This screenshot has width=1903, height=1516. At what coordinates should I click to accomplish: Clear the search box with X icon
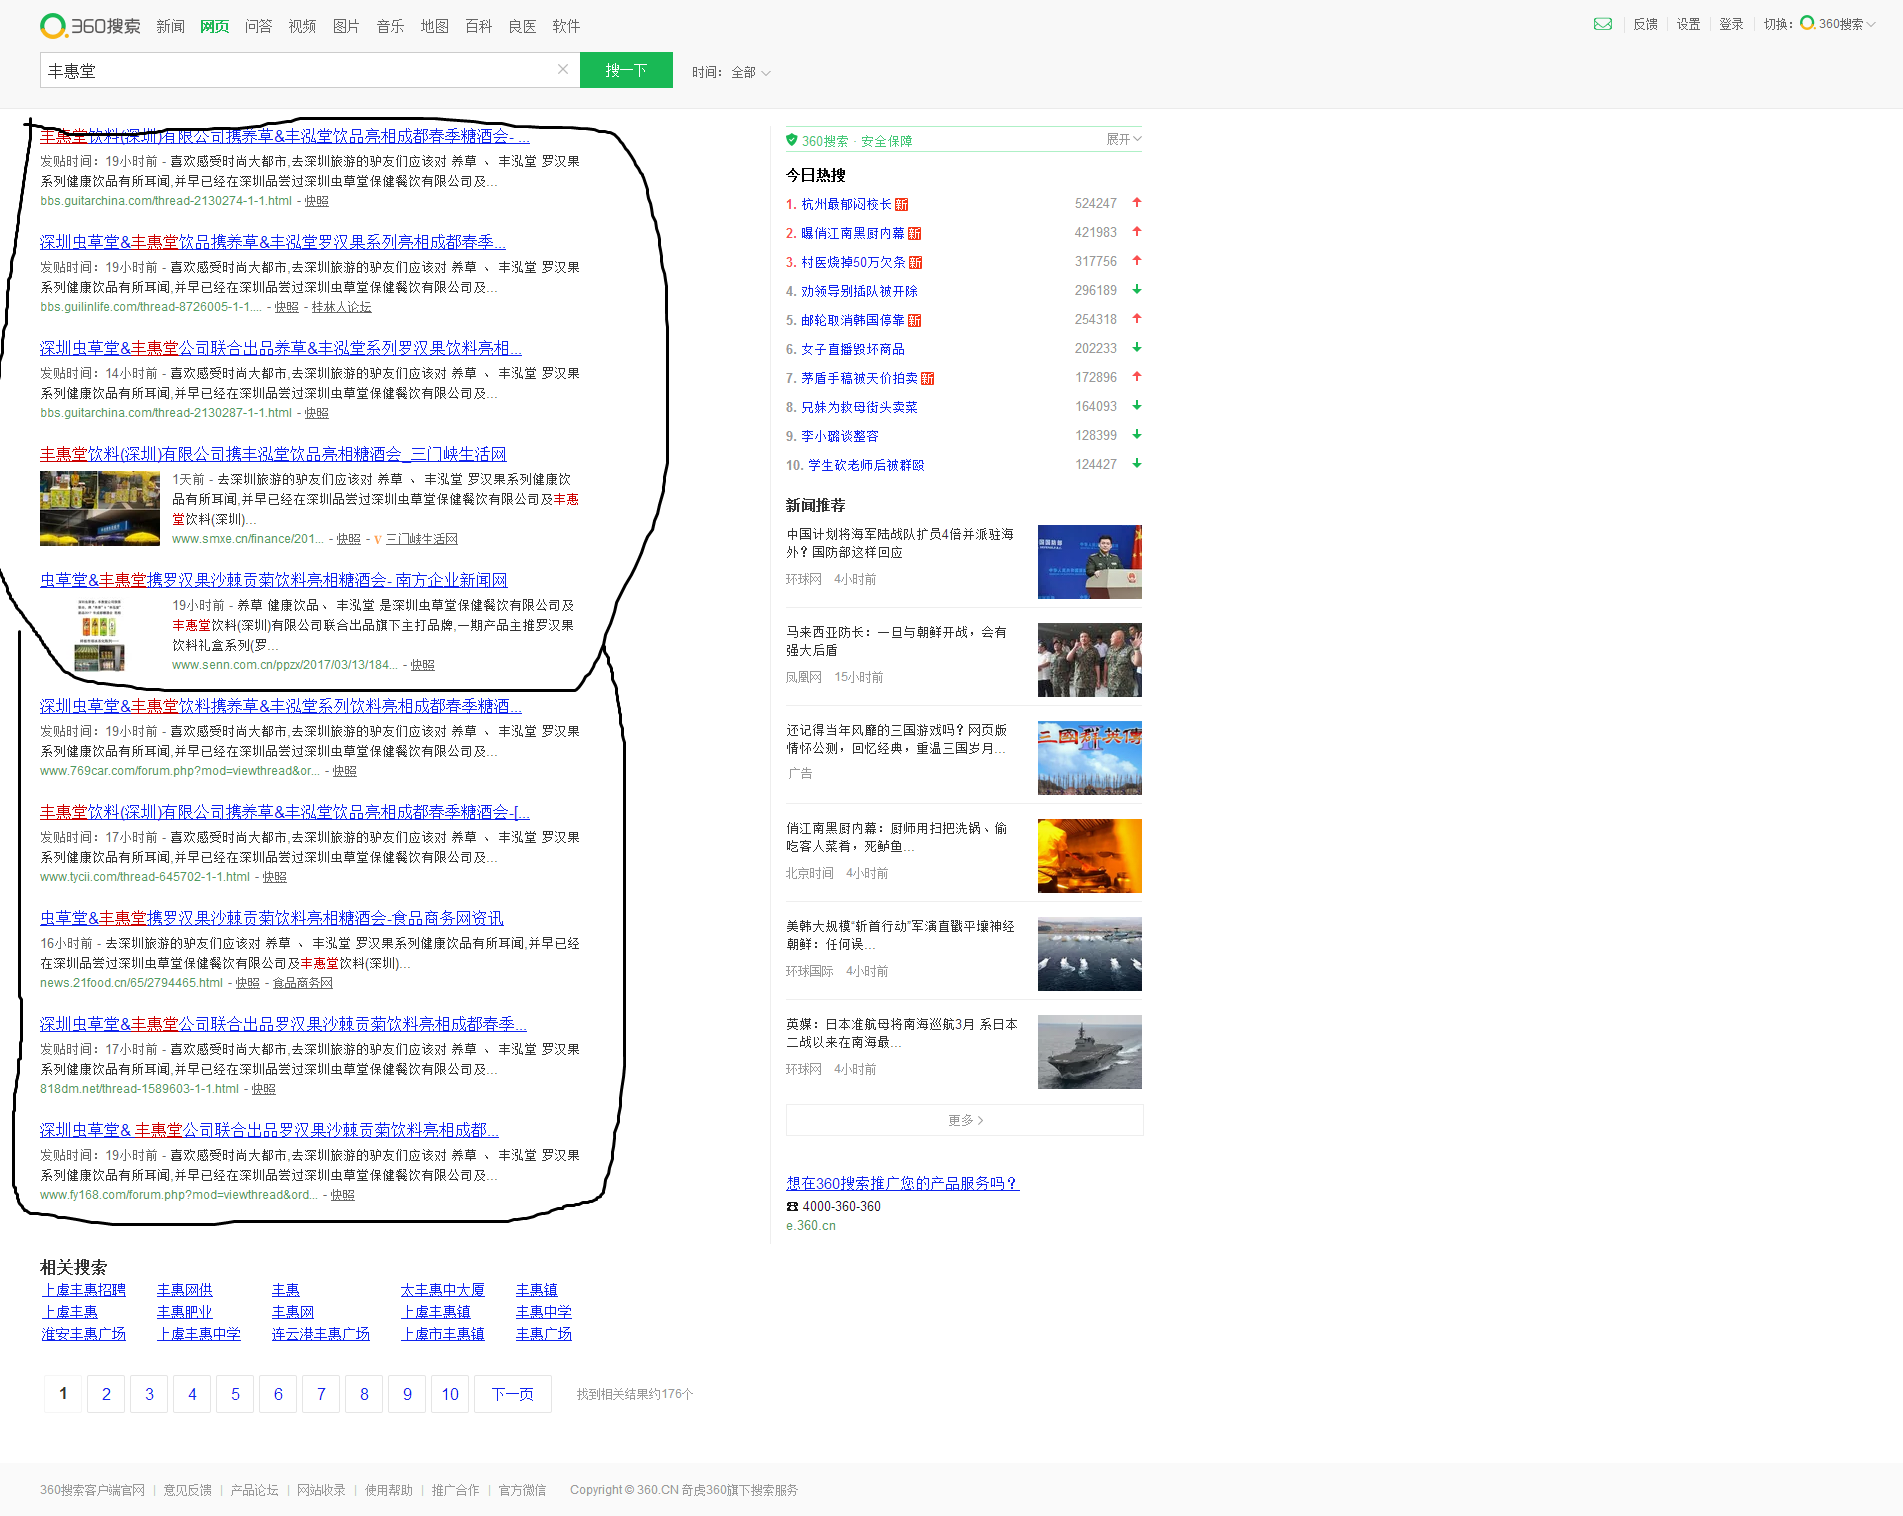click(563, 69)
